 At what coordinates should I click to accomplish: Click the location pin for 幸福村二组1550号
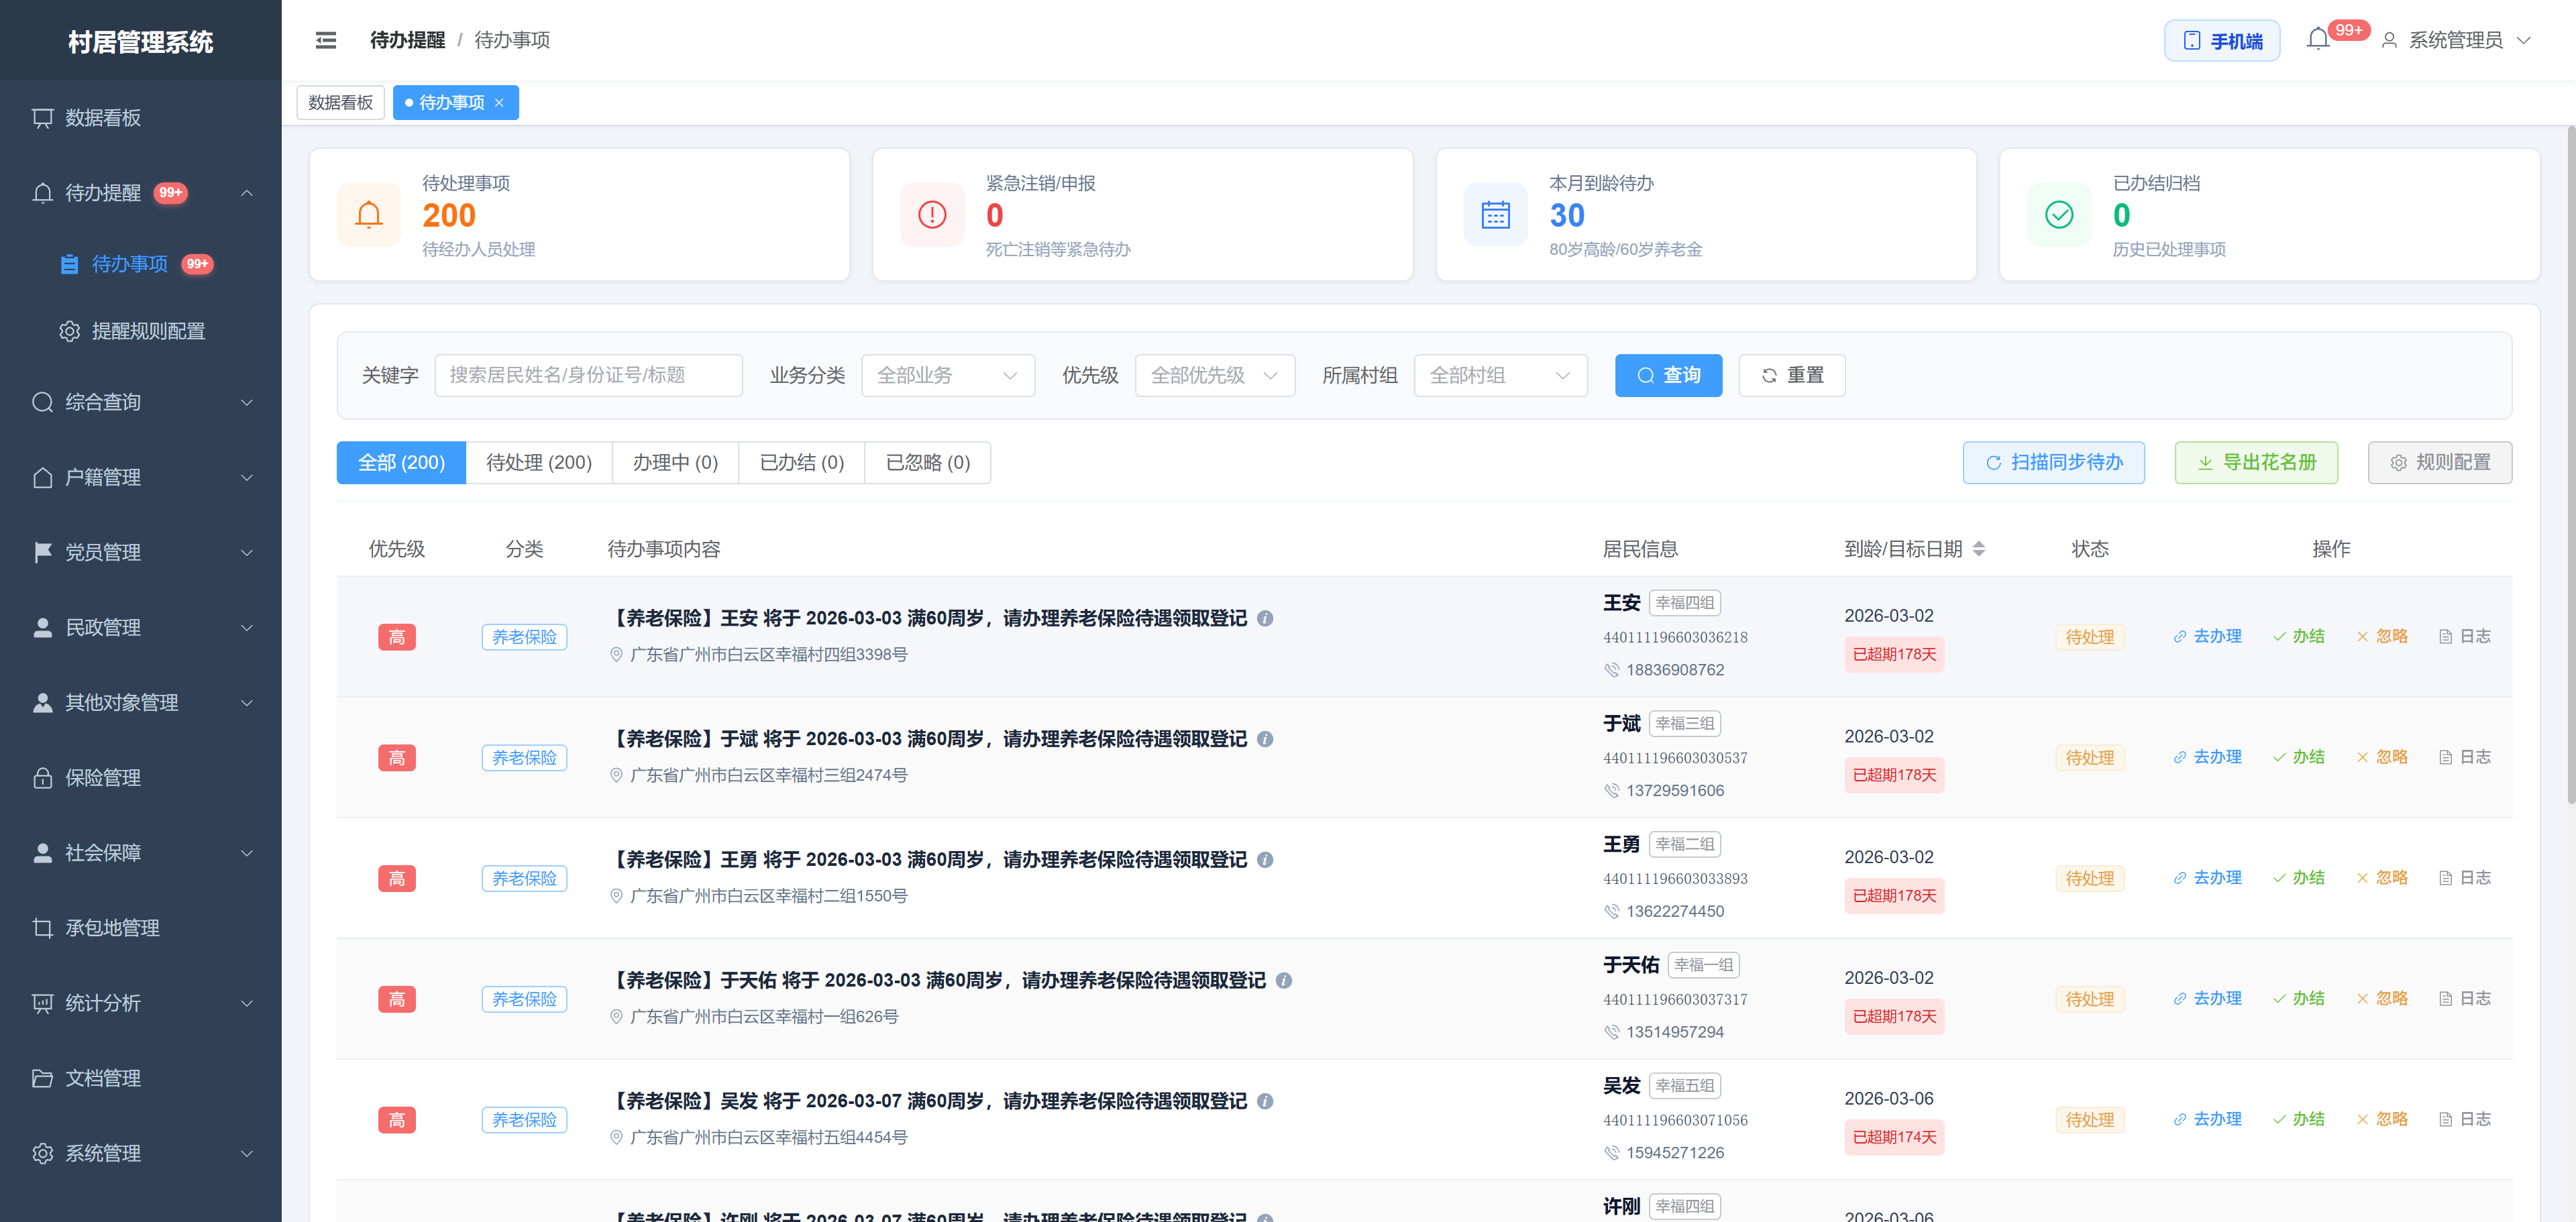[x=616, y=896]
